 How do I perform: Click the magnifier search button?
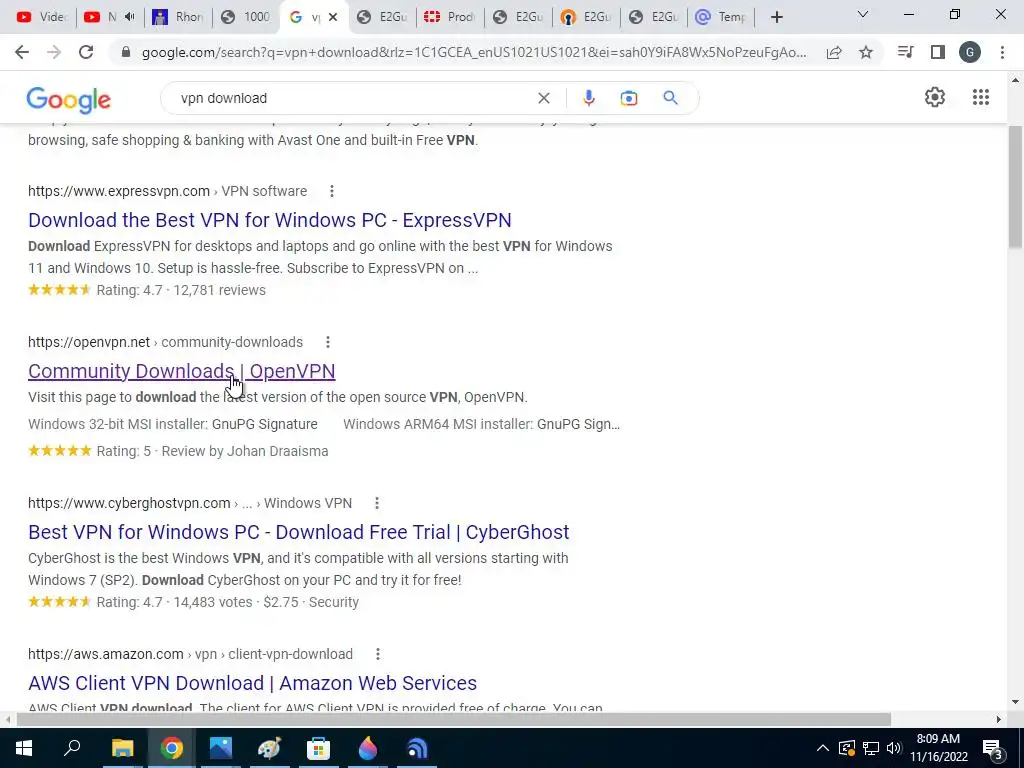pyautogui.click(x=670, y=98)
